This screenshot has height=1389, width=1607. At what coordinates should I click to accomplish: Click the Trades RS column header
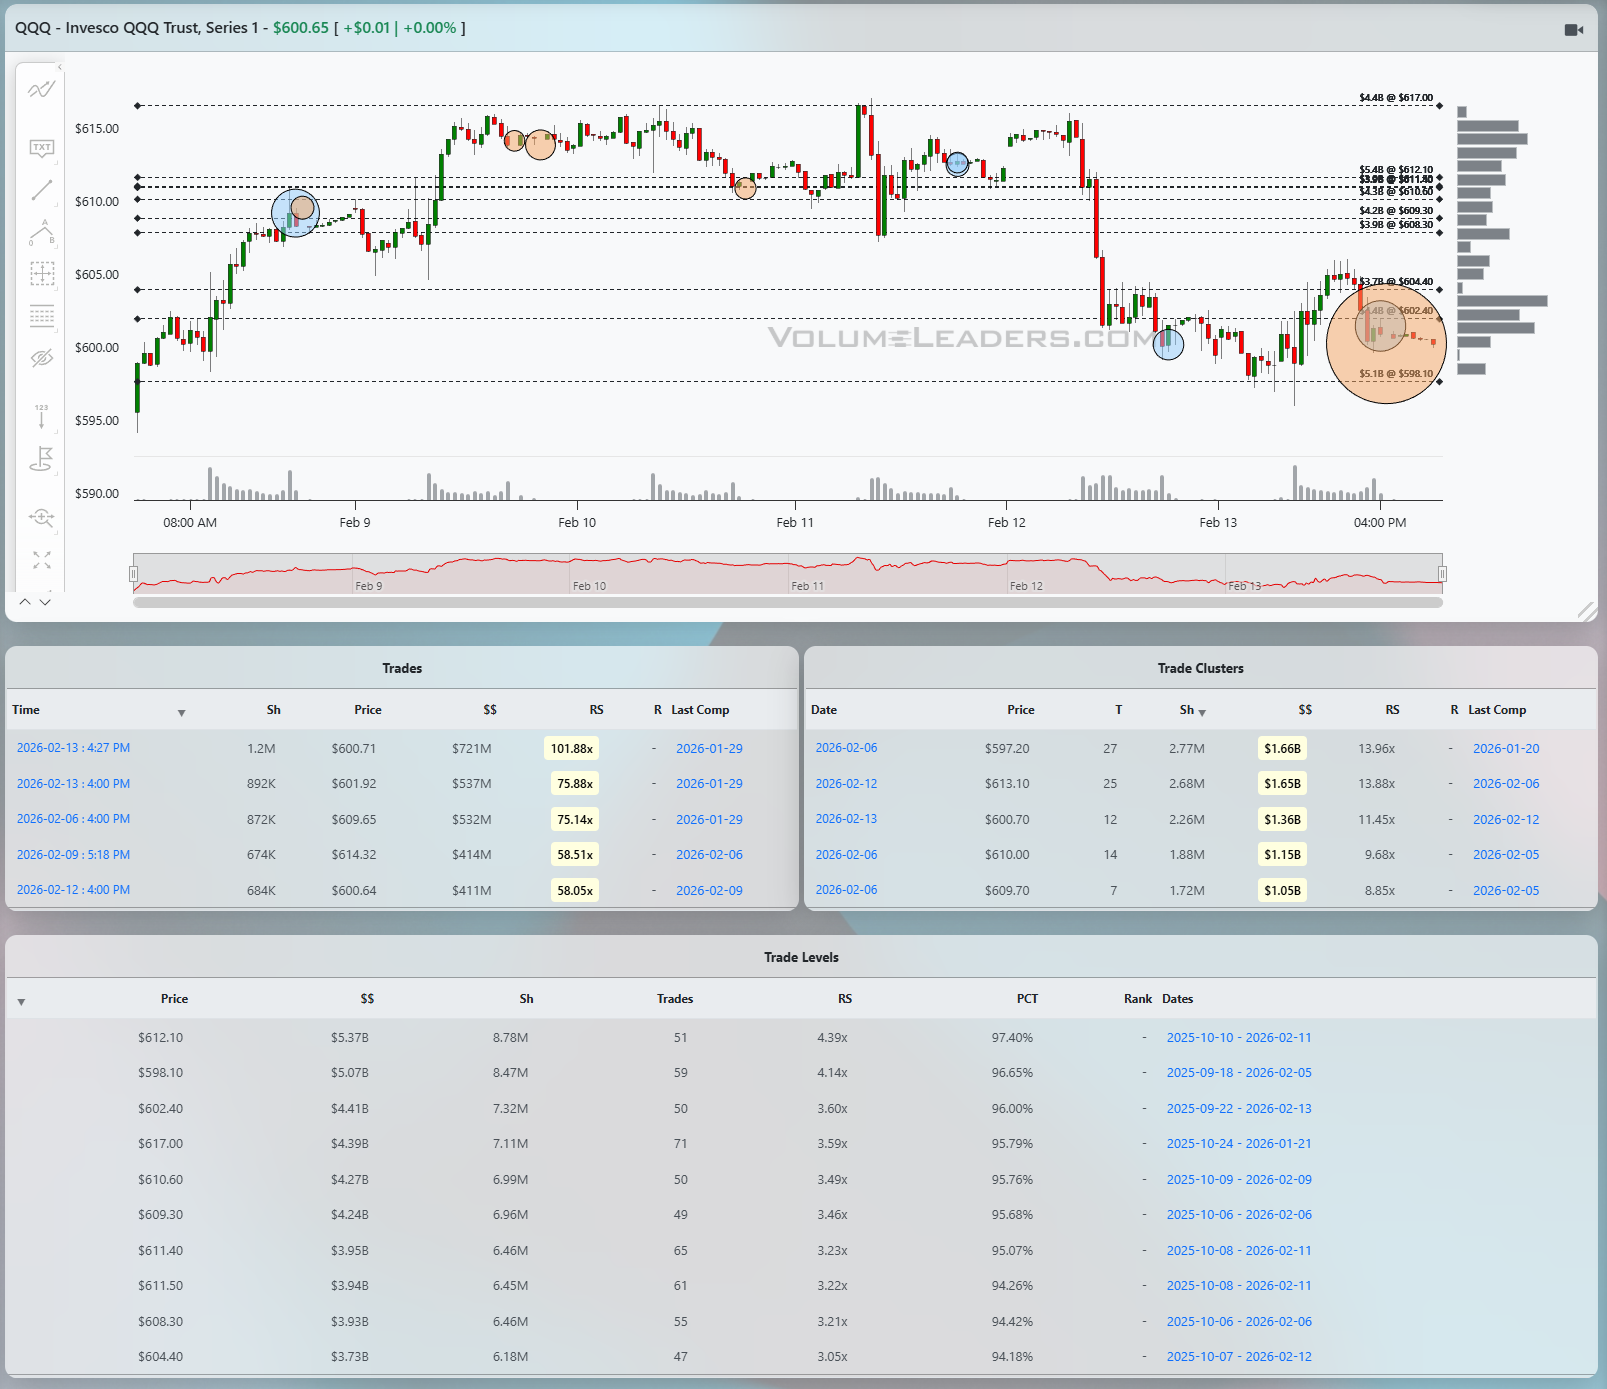coord(596,710)
